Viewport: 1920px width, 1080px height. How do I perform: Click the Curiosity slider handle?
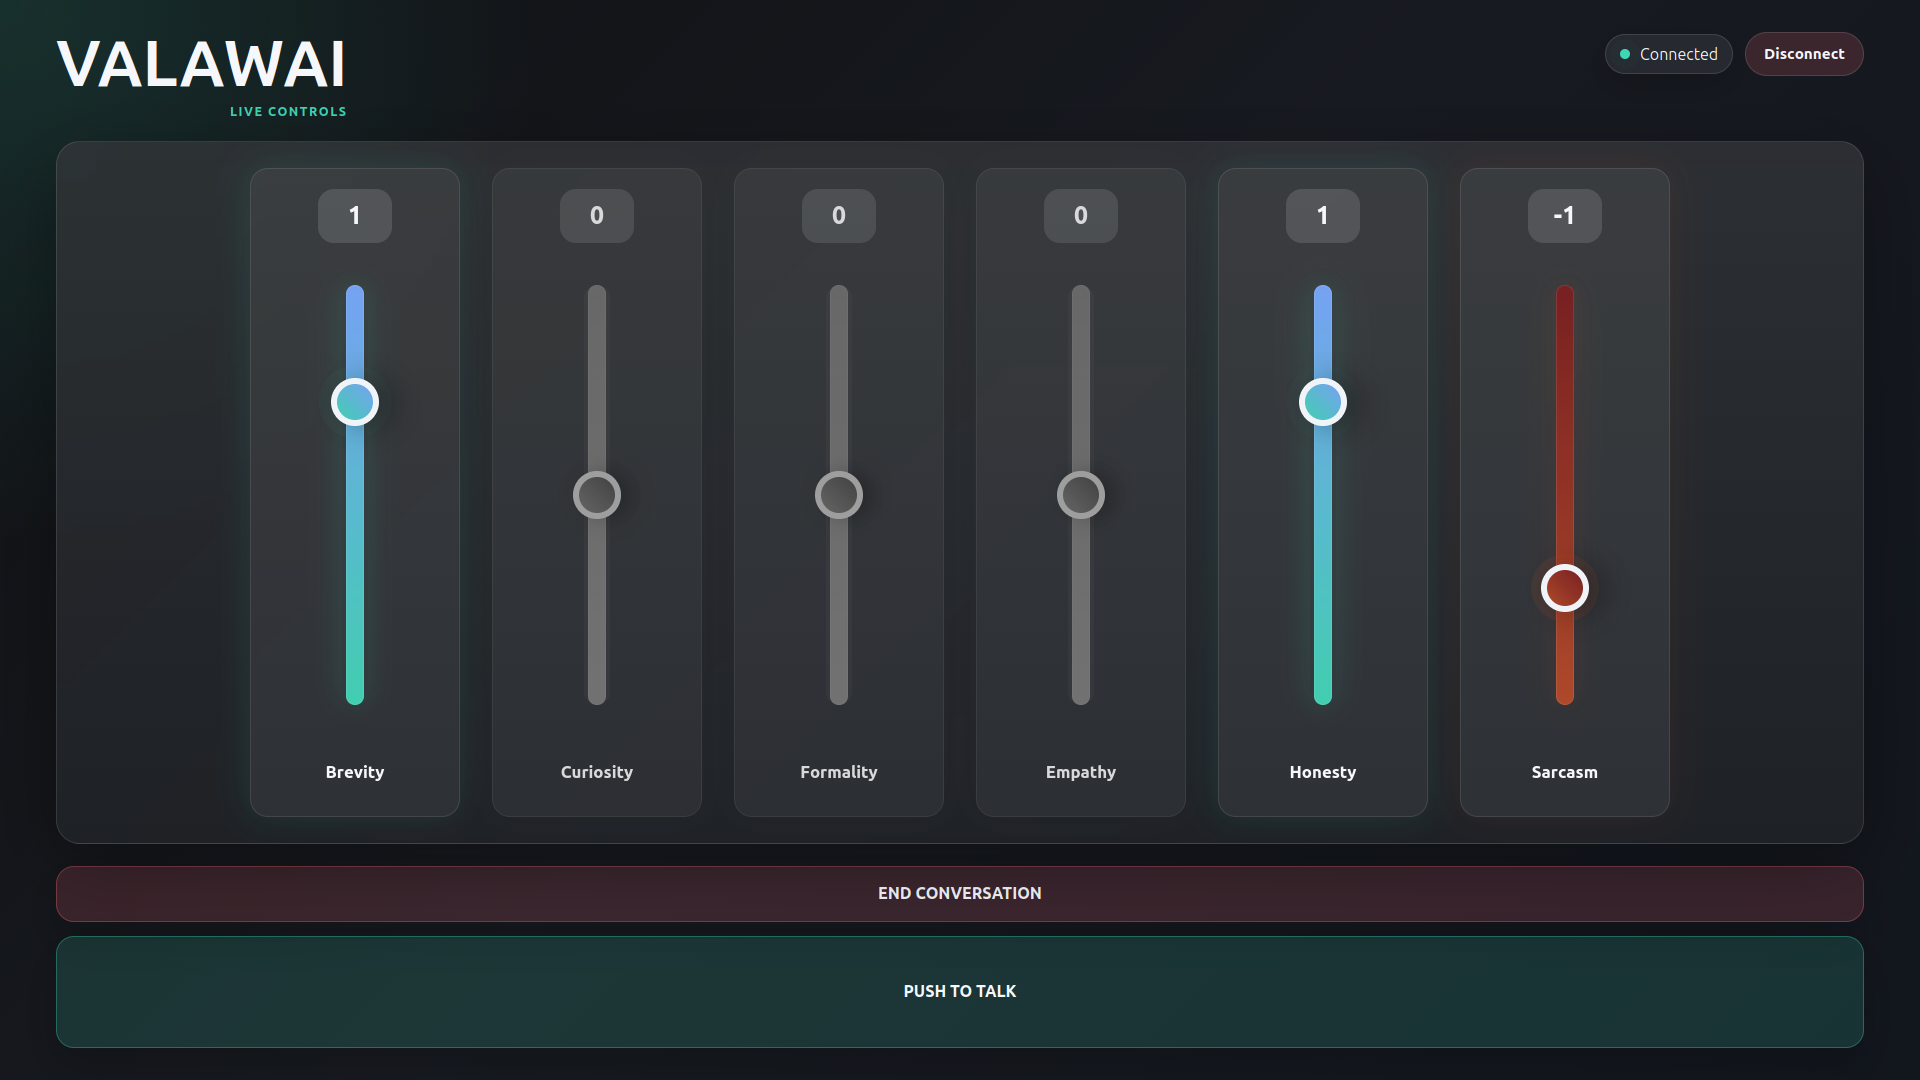coord(597,495)
